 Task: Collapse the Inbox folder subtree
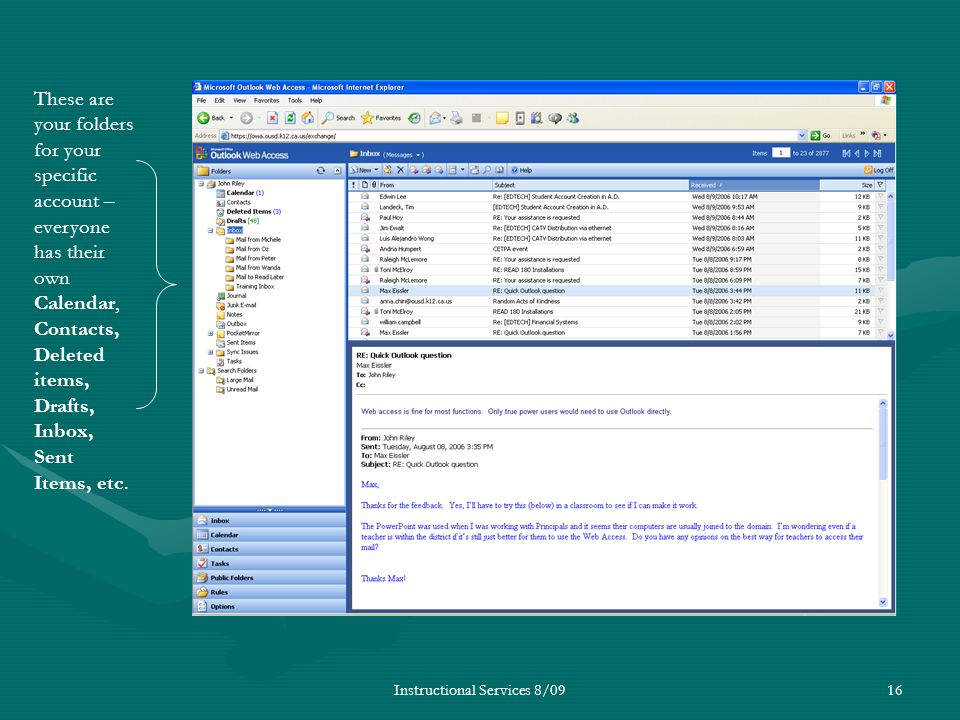(210, 231)
